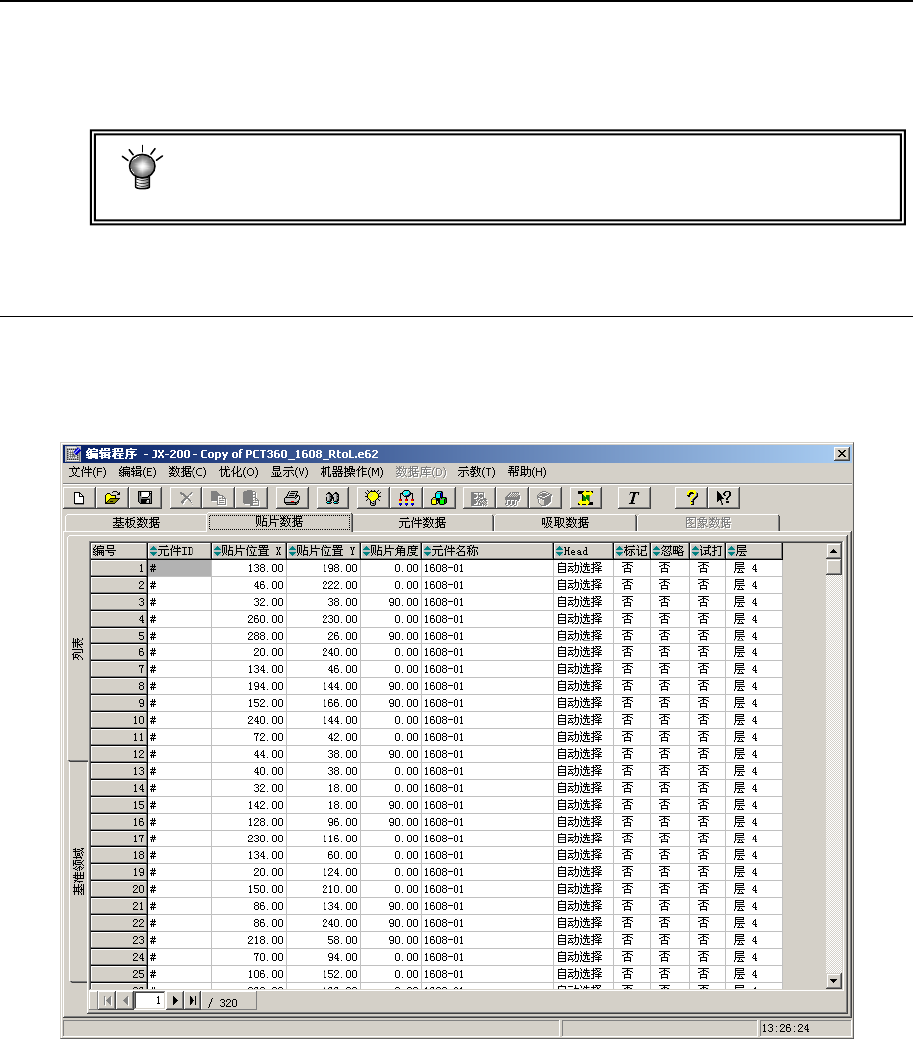
Task: Open the 优化(O) menu
Action: 239,472
